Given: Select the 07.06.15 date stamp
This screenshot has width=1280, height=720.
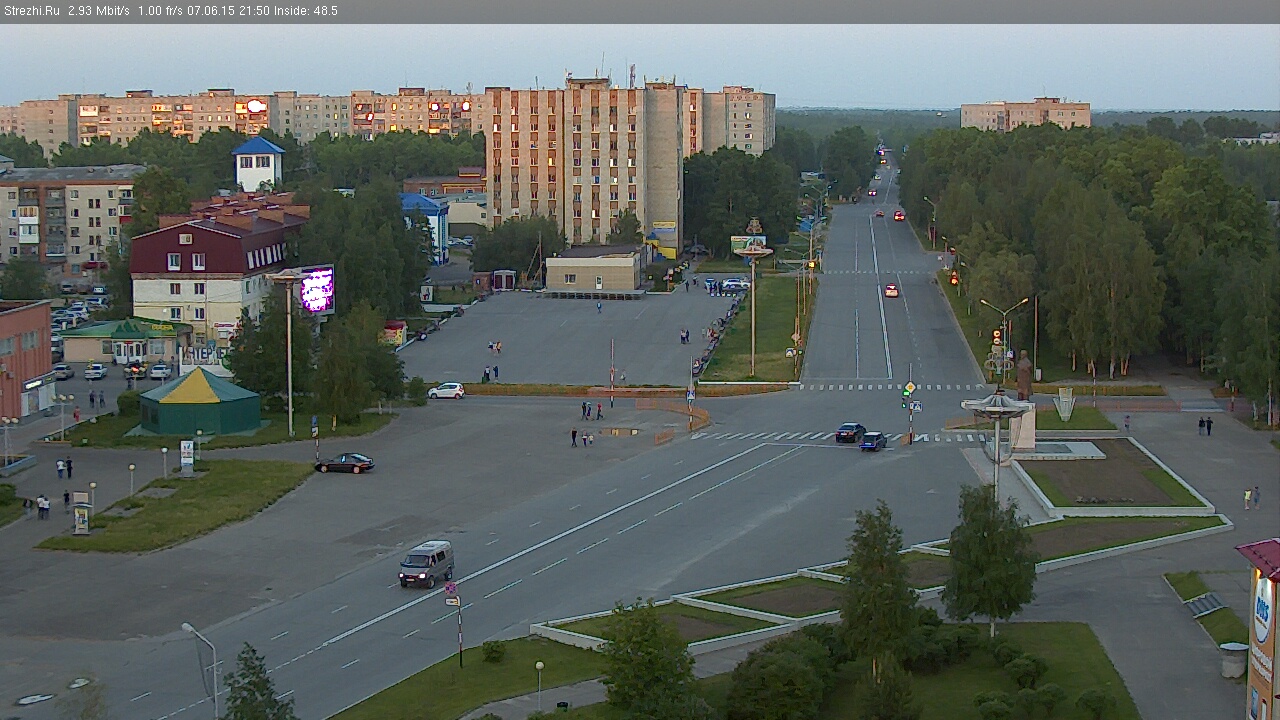Looking at the screenshot, I should click(212, 11).
